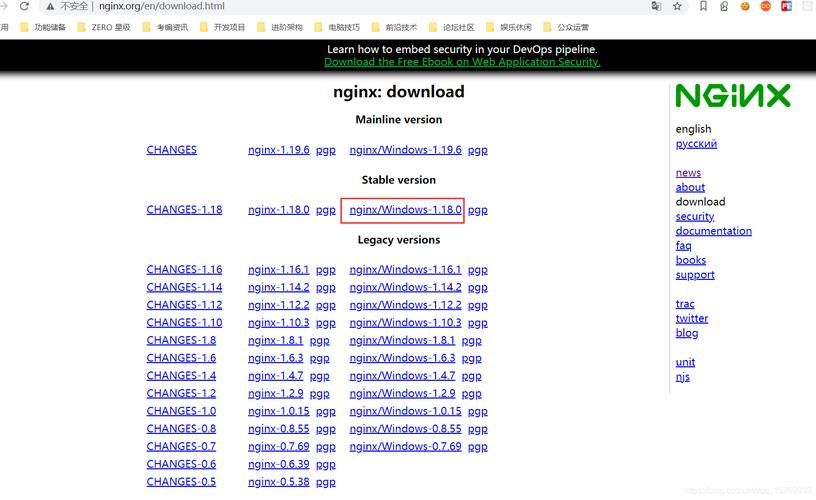Go to the security sidebar item

[694, 216]
